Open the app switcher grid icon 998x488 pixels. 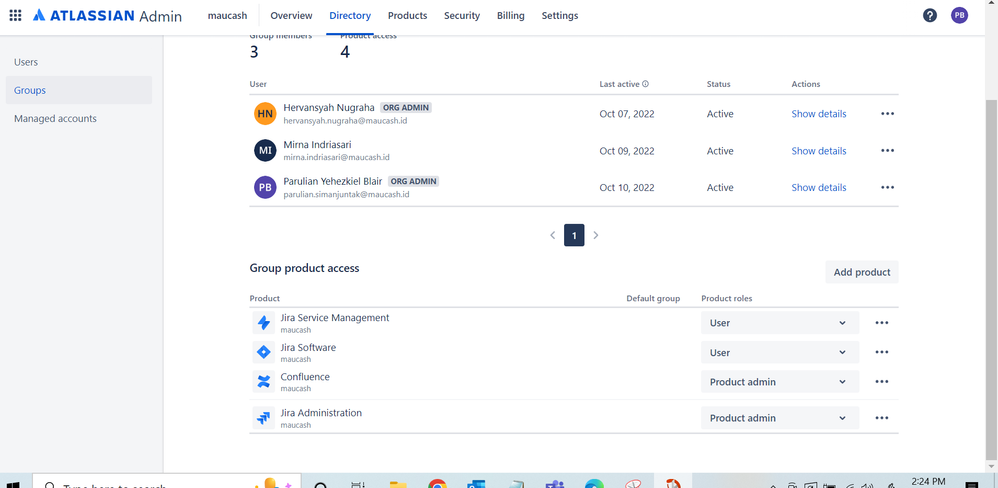pos(15,15)
